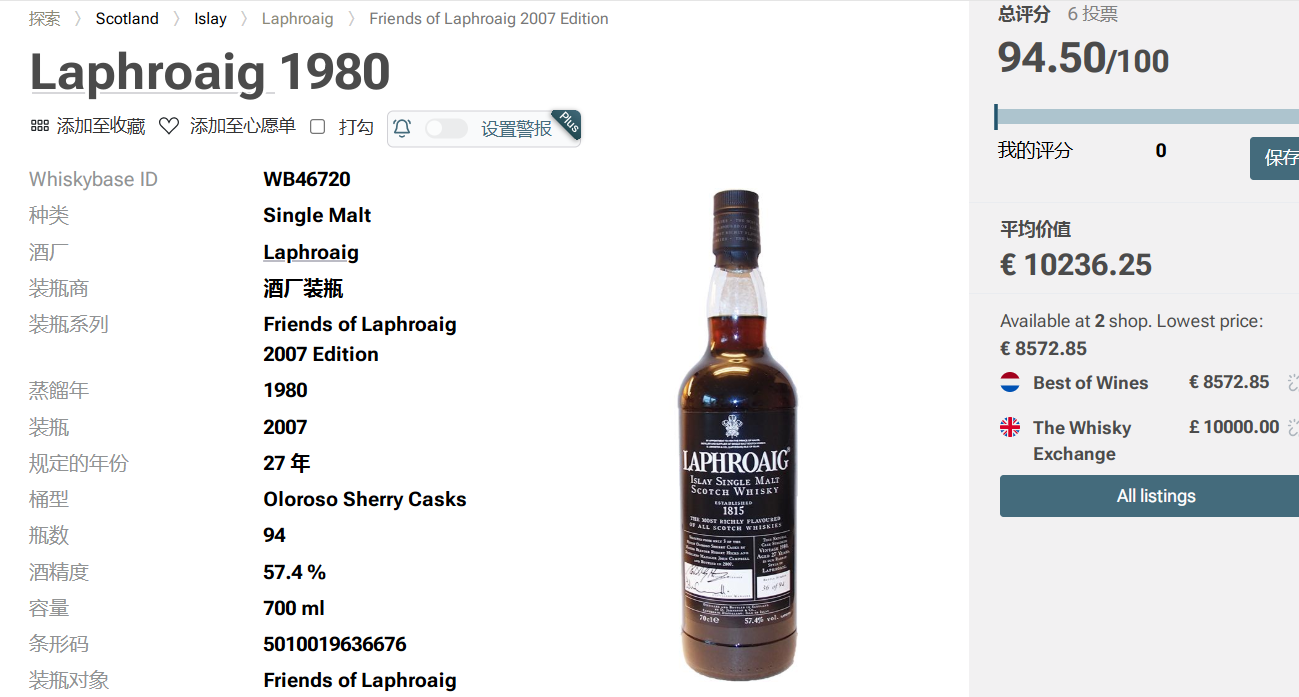Toggle the 设置警报 alert switch
Screen dimensions: 1299x697
pyautogui.click(x=446, y=128)
